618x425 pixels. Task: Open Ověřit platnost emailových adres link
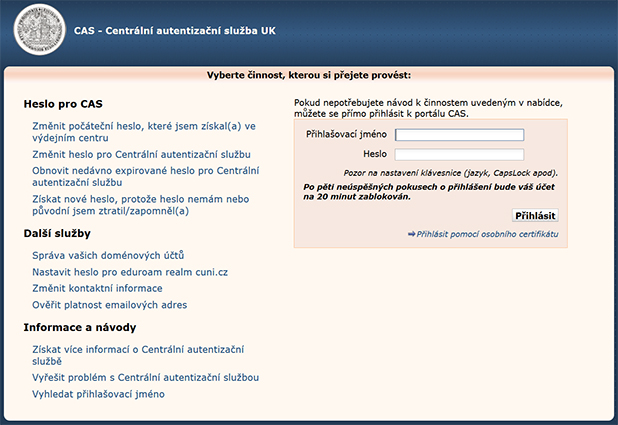click(110, 305)
